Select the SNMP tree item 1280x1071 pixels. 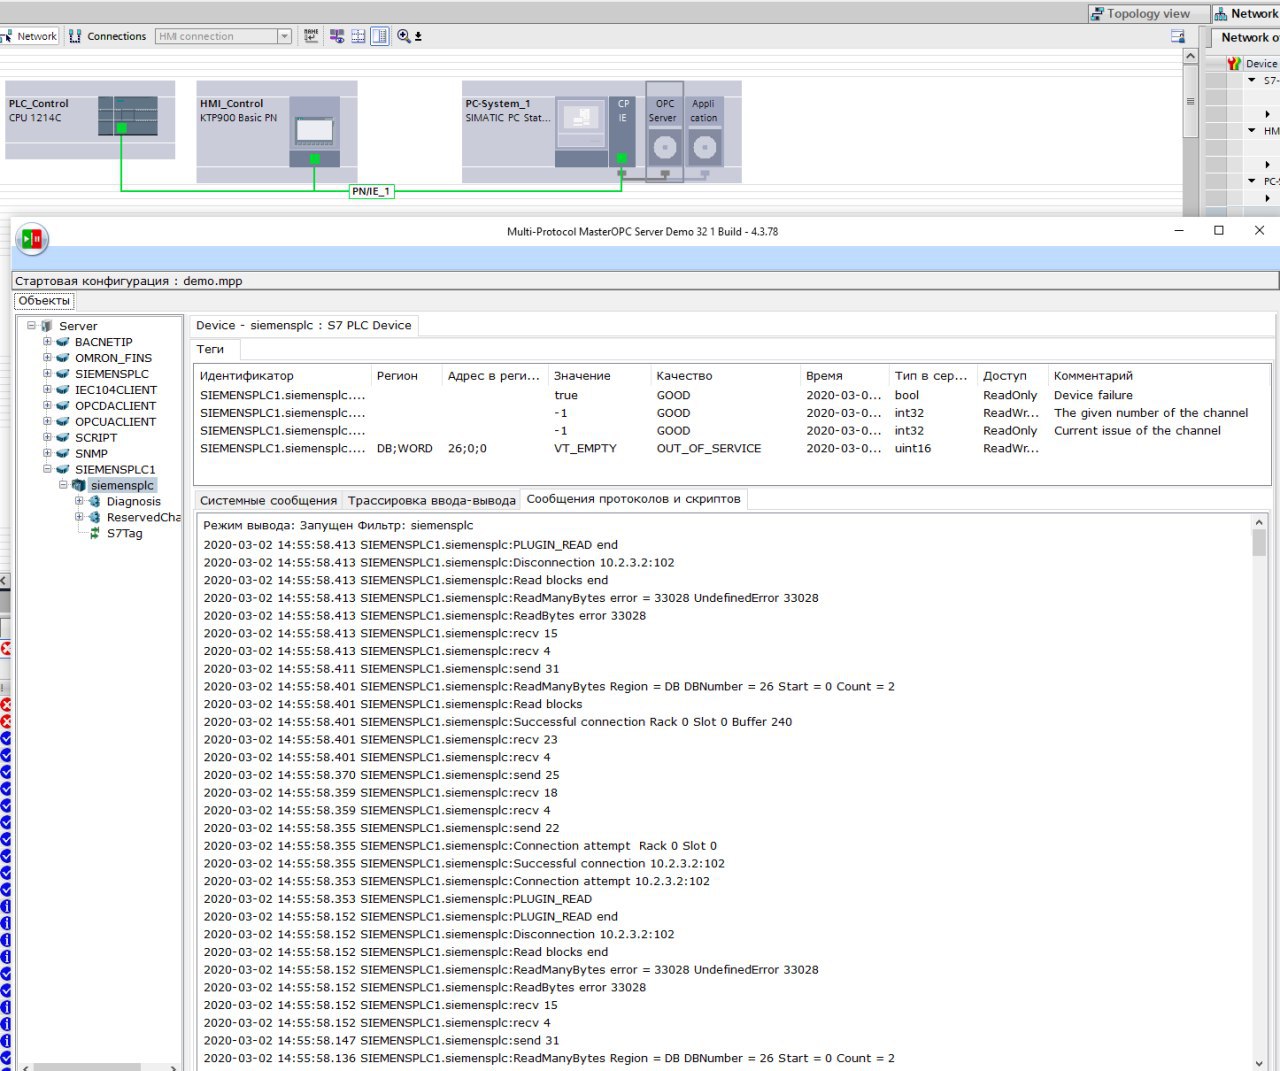91,454
